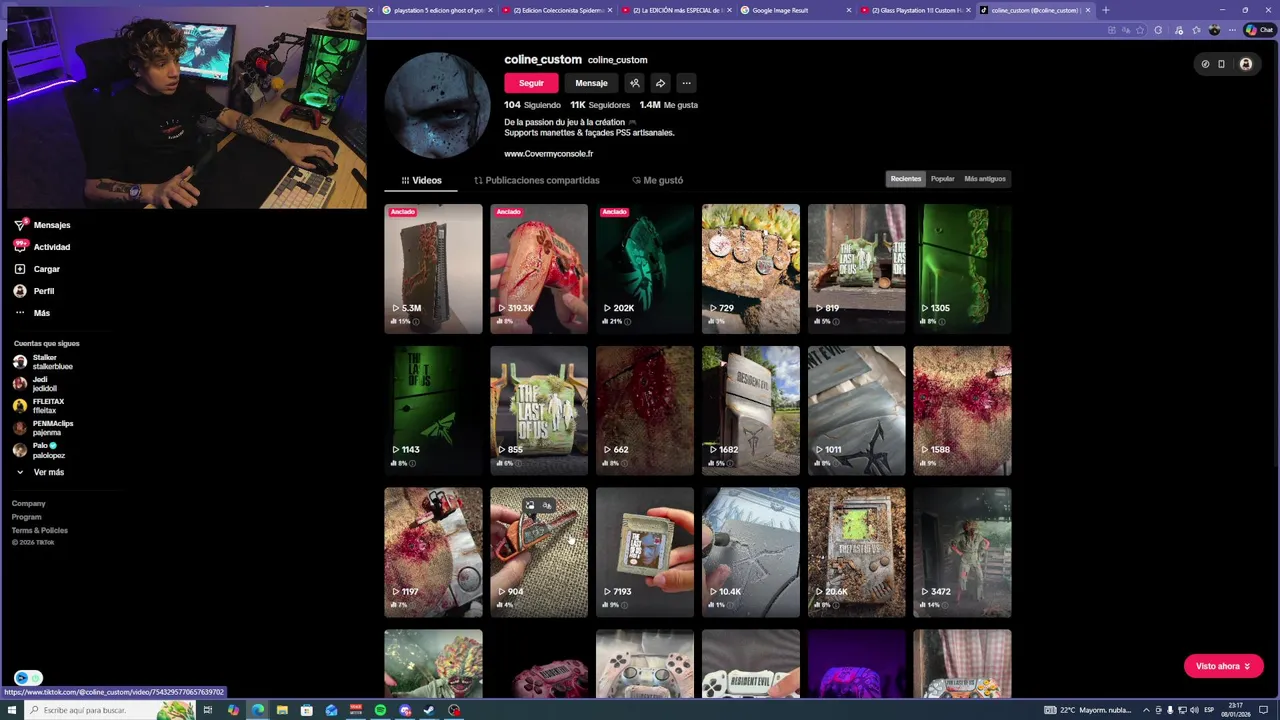This screenshot has width=1280, height=720.
Task: Click the Microsoft Edge taskbar icon
Action: point(258,710)
